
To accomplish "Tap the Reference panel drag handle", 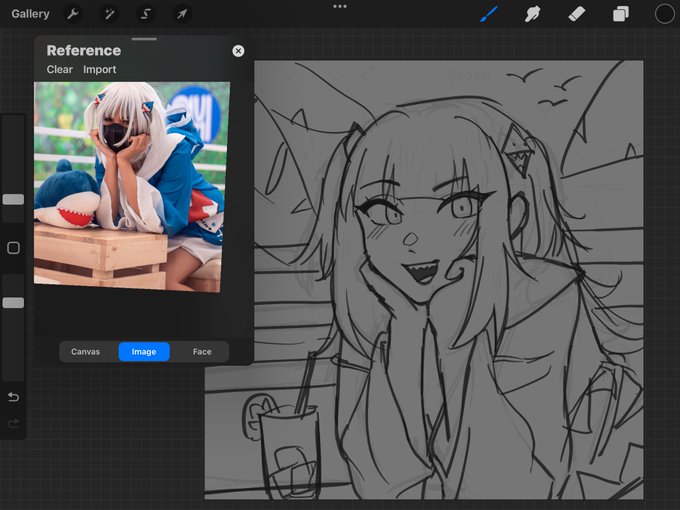I will 144,39.
